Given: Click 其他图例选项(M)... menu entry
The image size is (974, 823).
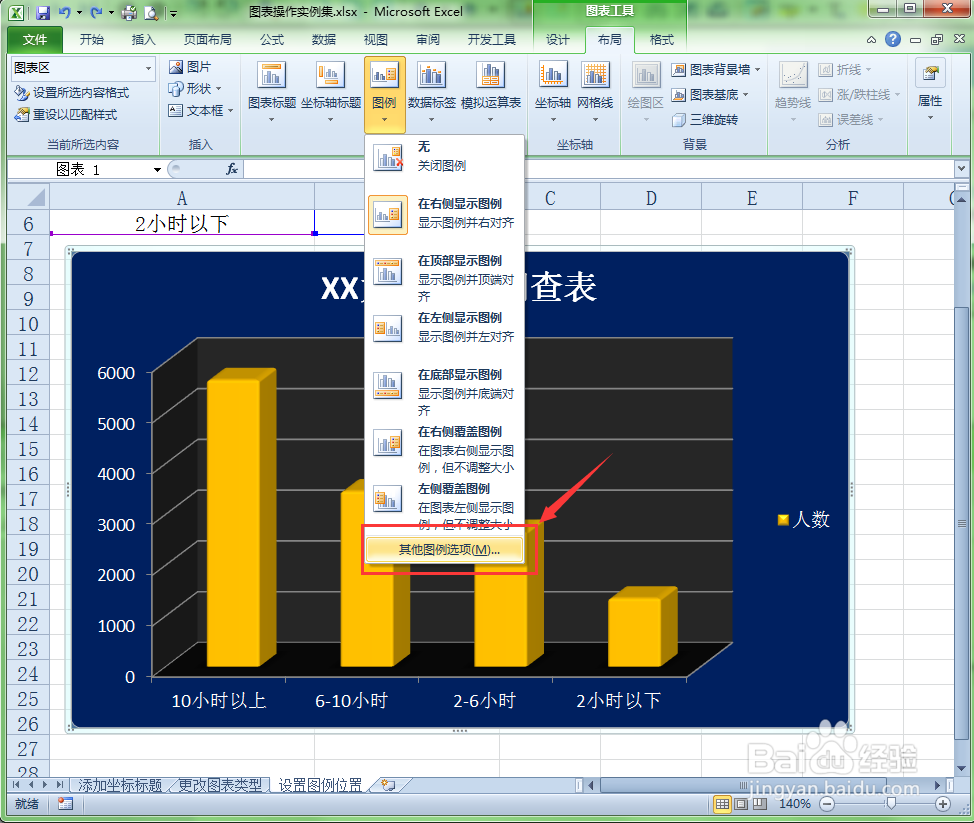Looking at the screenshot, I should pos(445,550).
